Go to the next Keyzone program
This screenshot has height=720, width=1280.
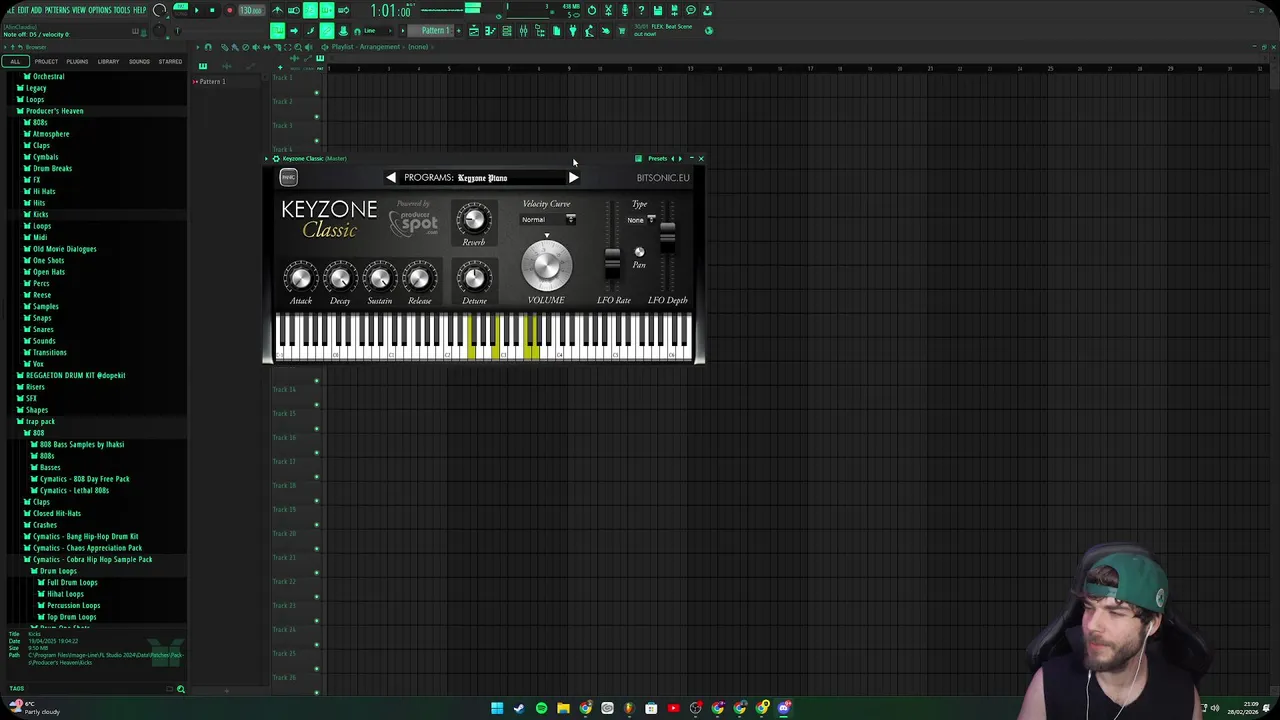tap(573, 177)
